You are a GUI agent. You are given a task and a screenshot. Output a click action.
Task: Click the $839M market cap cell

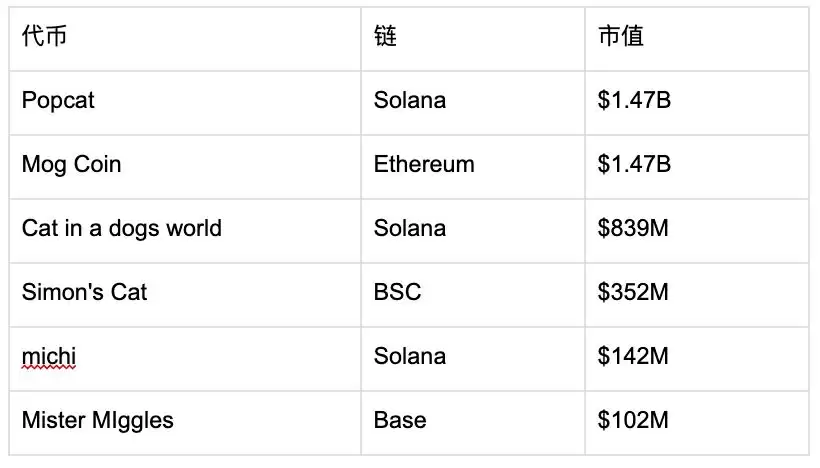coord(632,229)
